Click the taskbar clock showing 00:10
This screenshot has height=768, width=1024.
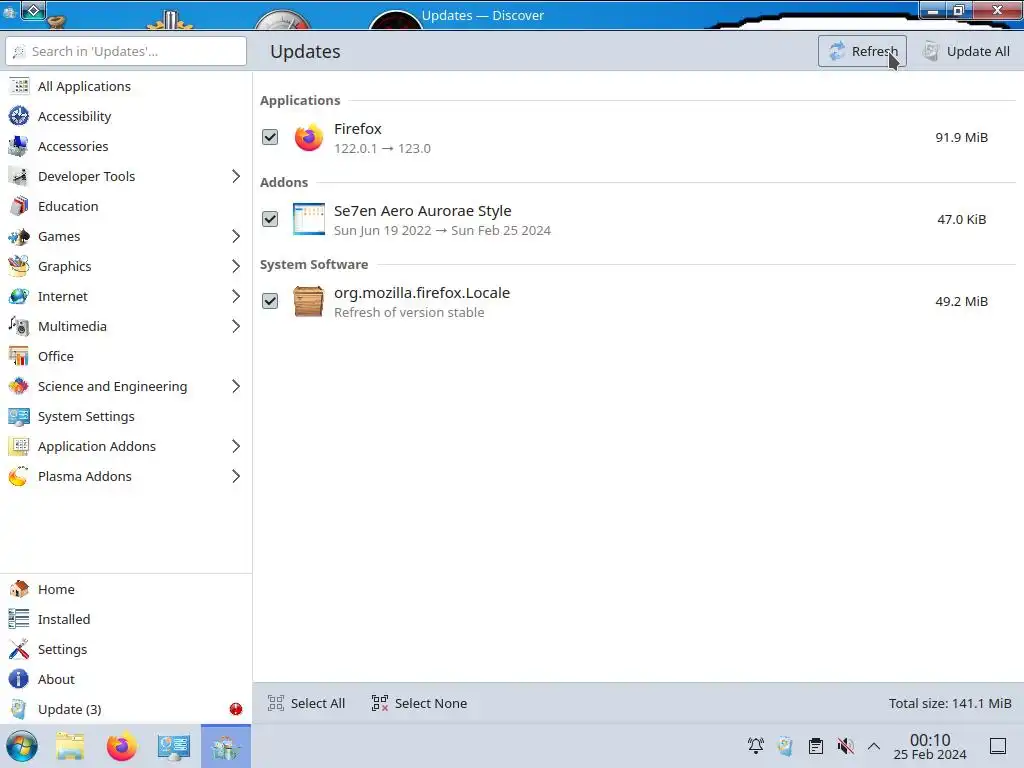[930, 746]
